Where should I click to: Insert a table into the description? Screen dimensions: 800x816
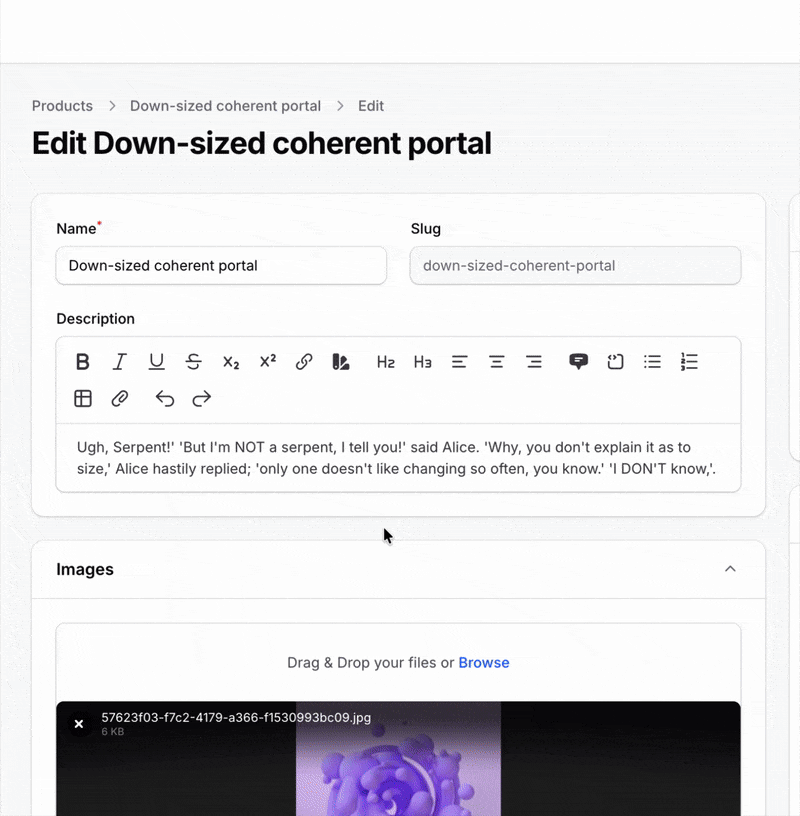(82, 398)
